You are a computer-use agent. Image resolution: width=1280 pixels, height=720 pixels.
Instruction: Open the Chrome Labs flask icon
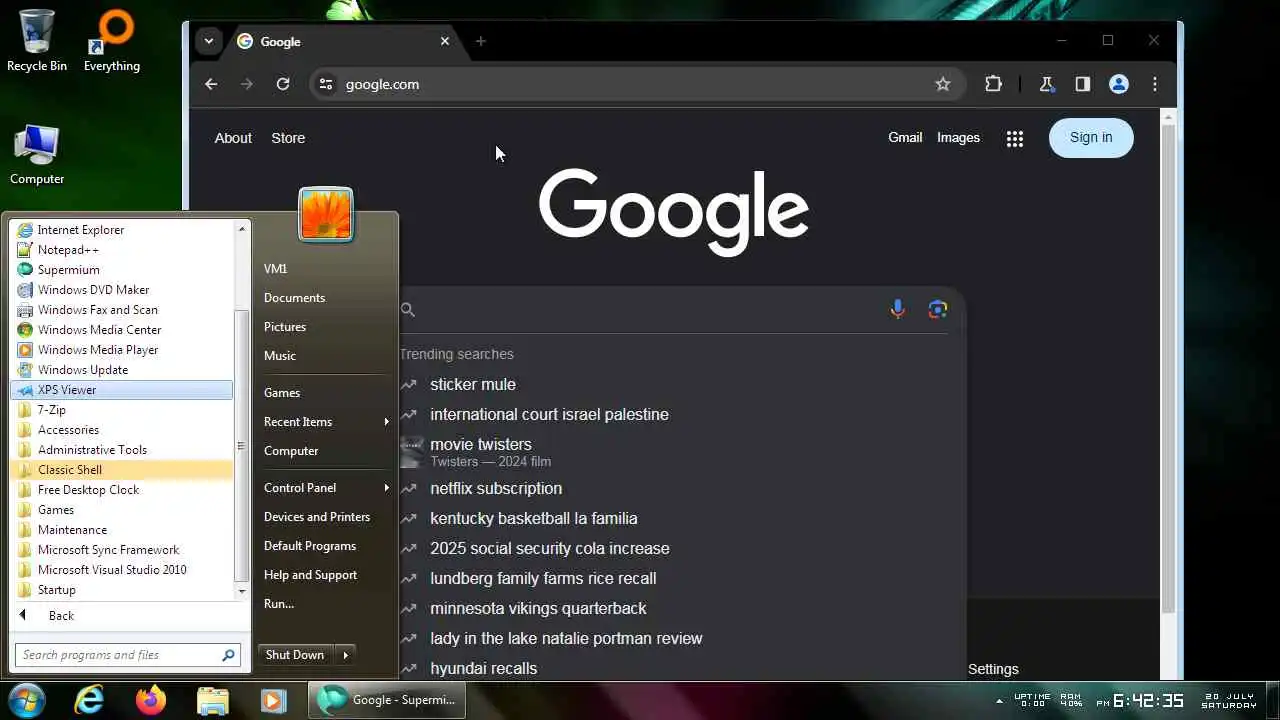click(1047, 84)
